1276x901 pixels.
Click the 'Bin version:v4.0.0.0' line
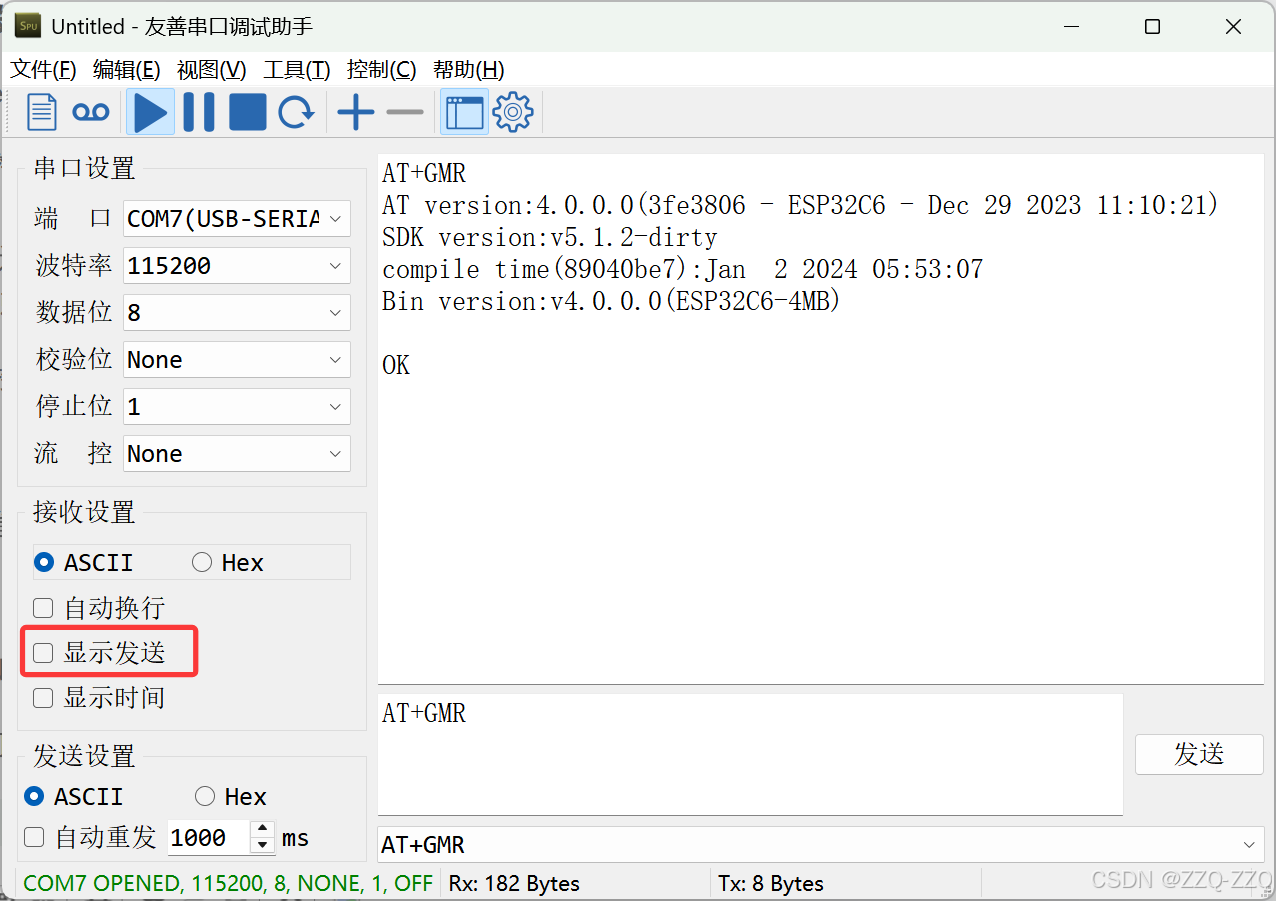[611, 302]
